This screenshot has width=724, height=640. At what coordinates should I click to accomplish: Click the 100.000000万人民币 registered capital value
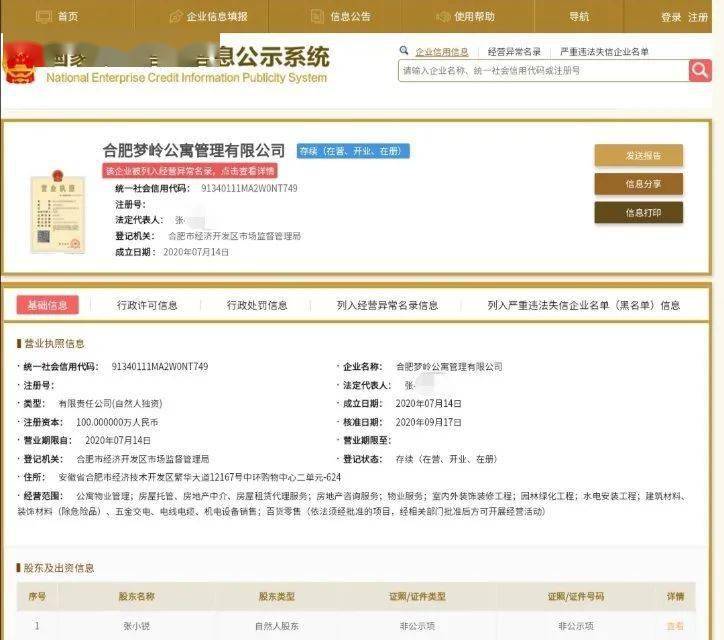pos(117,422)
